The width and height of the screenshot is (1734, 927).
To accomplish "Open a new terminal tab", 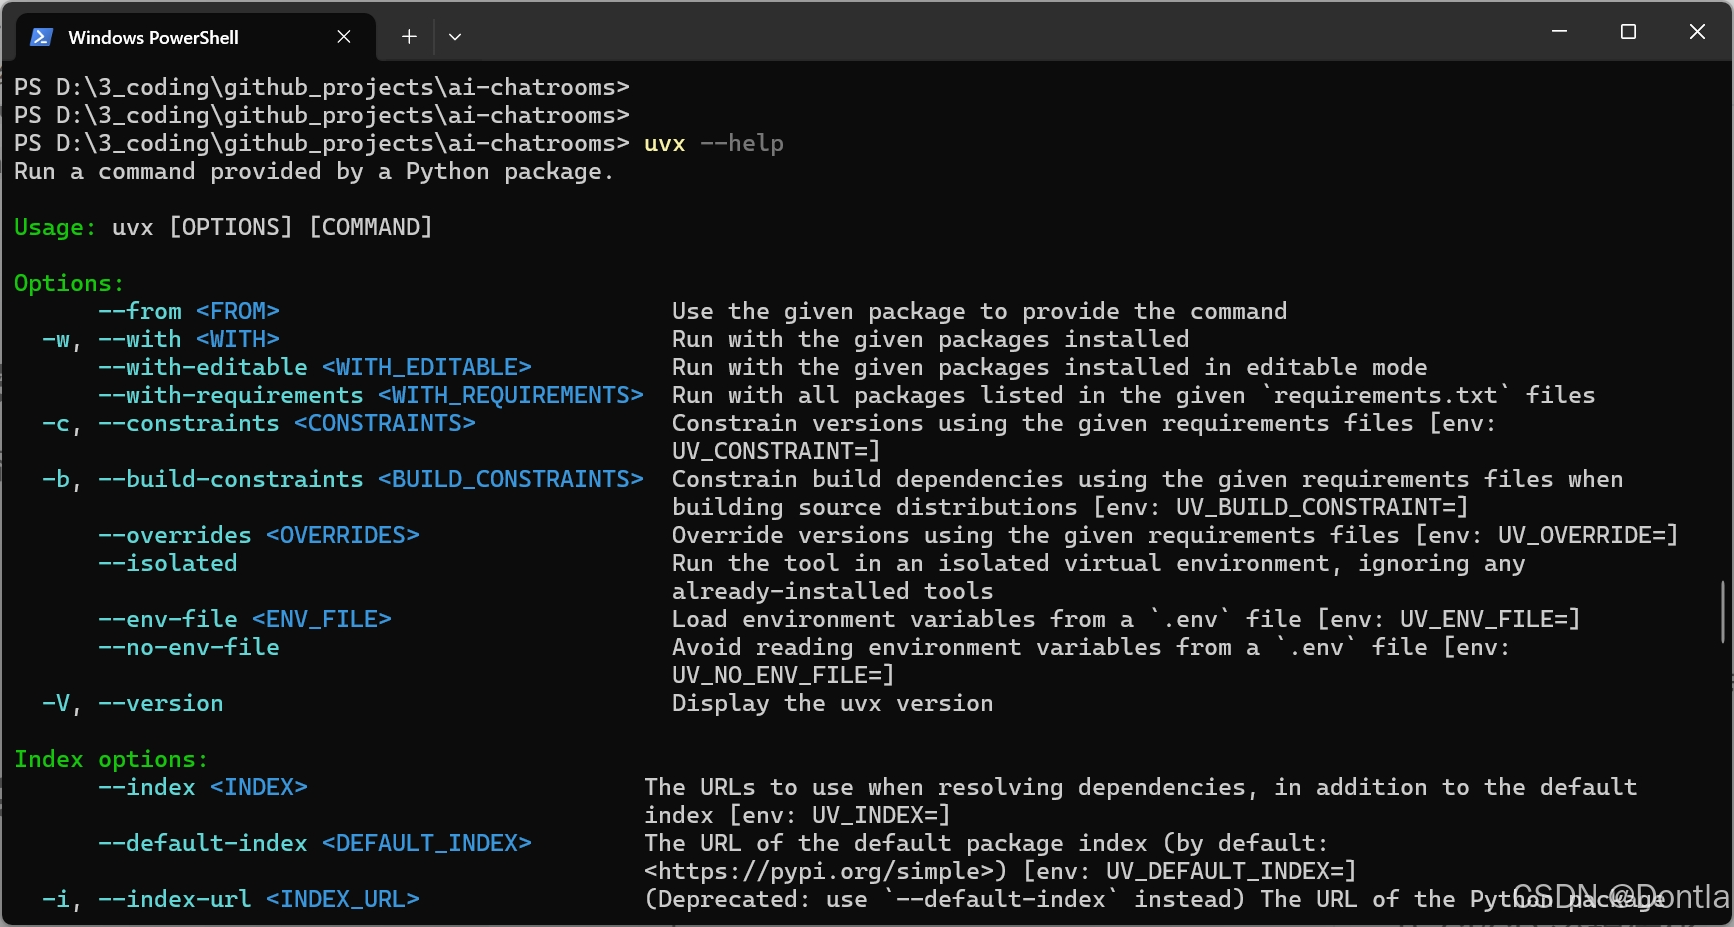I will pos(408,36).
